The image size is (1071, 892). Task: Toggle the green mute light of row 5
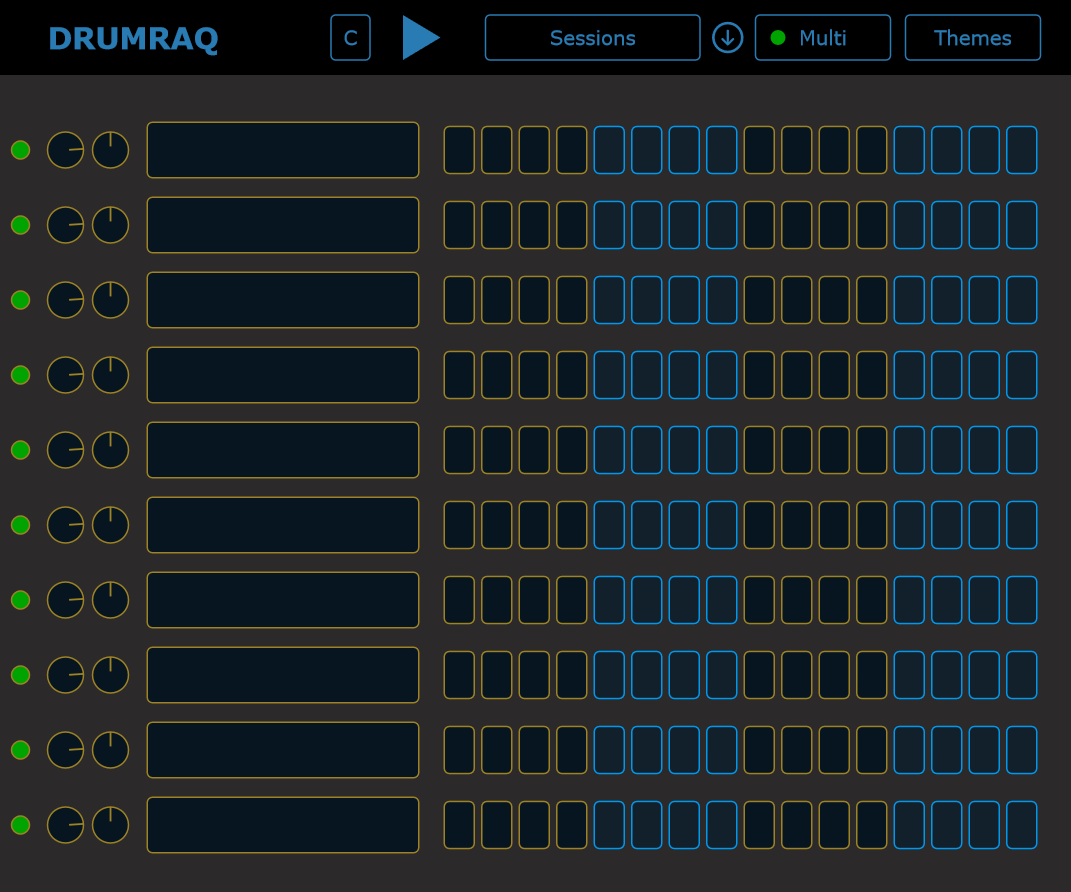click(20, 450)
